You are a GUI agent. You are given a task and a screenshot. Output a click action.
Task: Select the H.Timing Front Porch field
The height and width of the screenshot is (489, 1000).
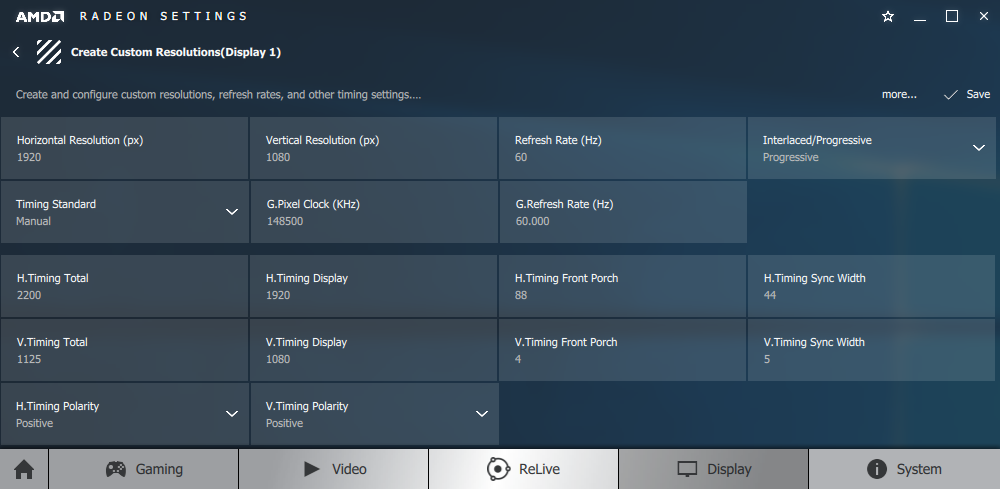tap(622, 286)
